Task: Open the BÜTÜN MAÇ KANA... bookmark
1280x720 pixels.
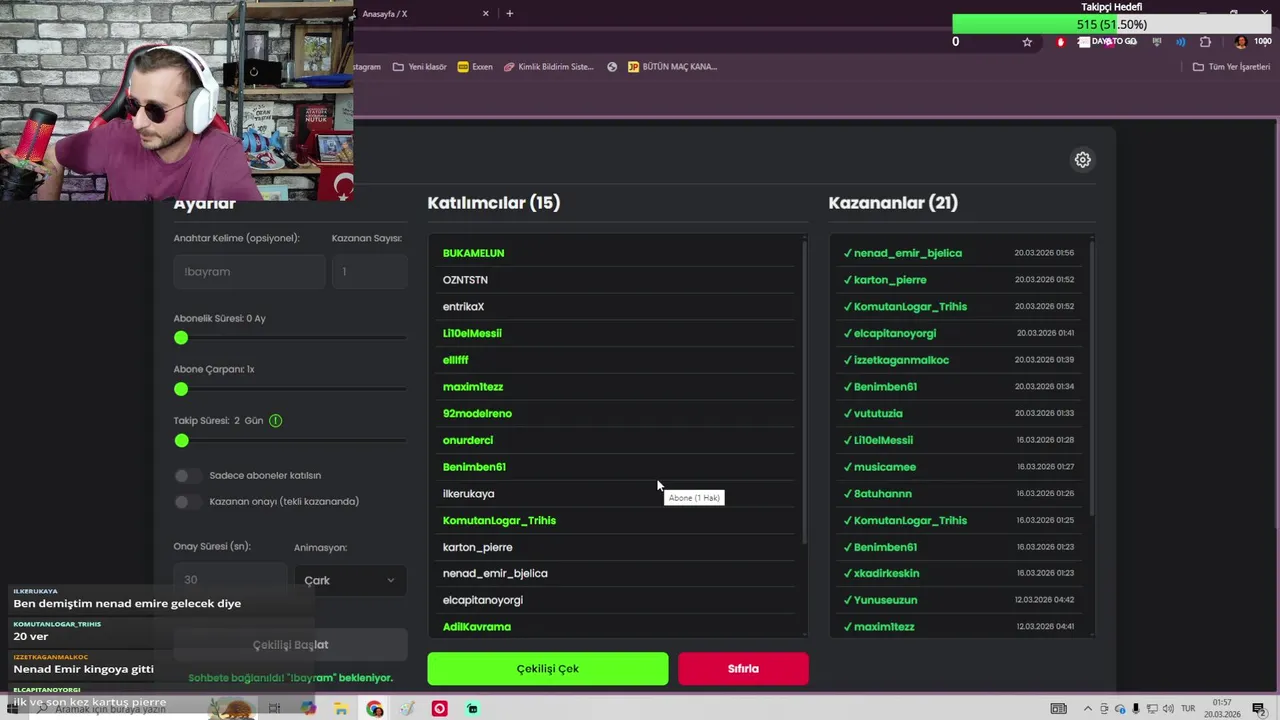Action: point(672,67)
